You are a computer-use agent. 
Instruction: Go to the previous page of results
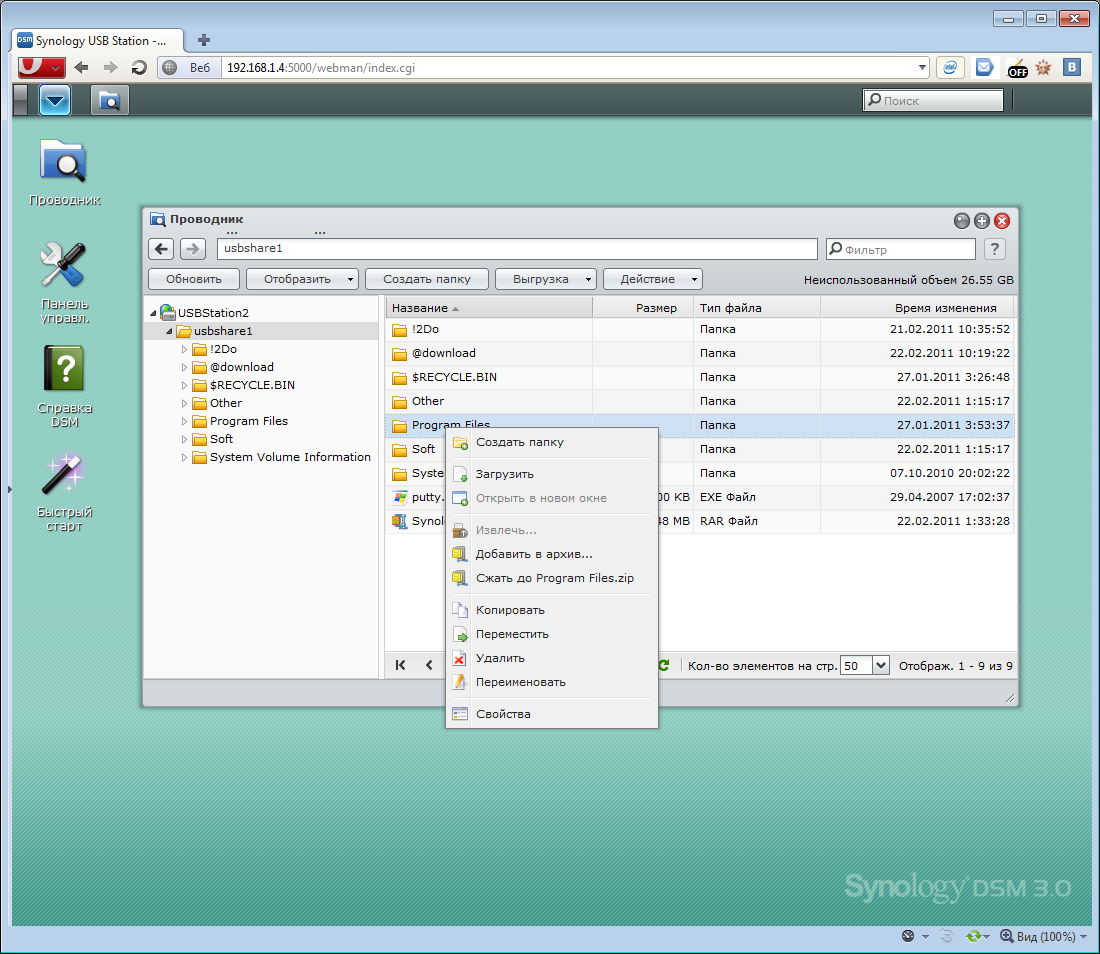coord(429,665)
